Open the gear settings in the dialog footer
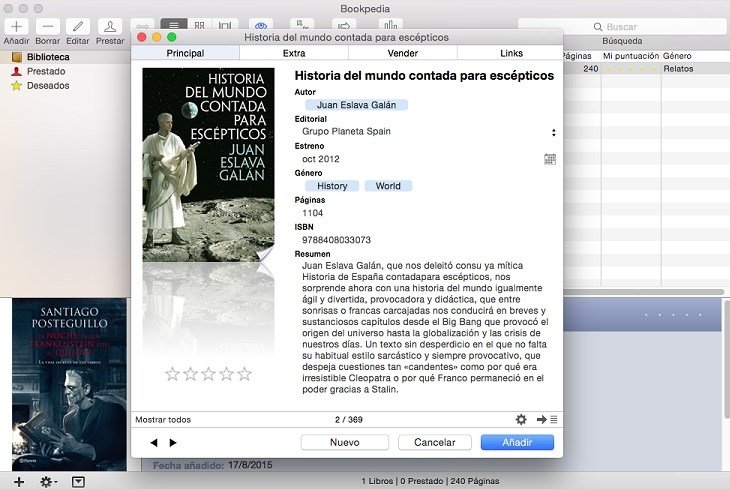Image resolution: width=730 pixels, height=489 pixels. (x=521, y=419)
